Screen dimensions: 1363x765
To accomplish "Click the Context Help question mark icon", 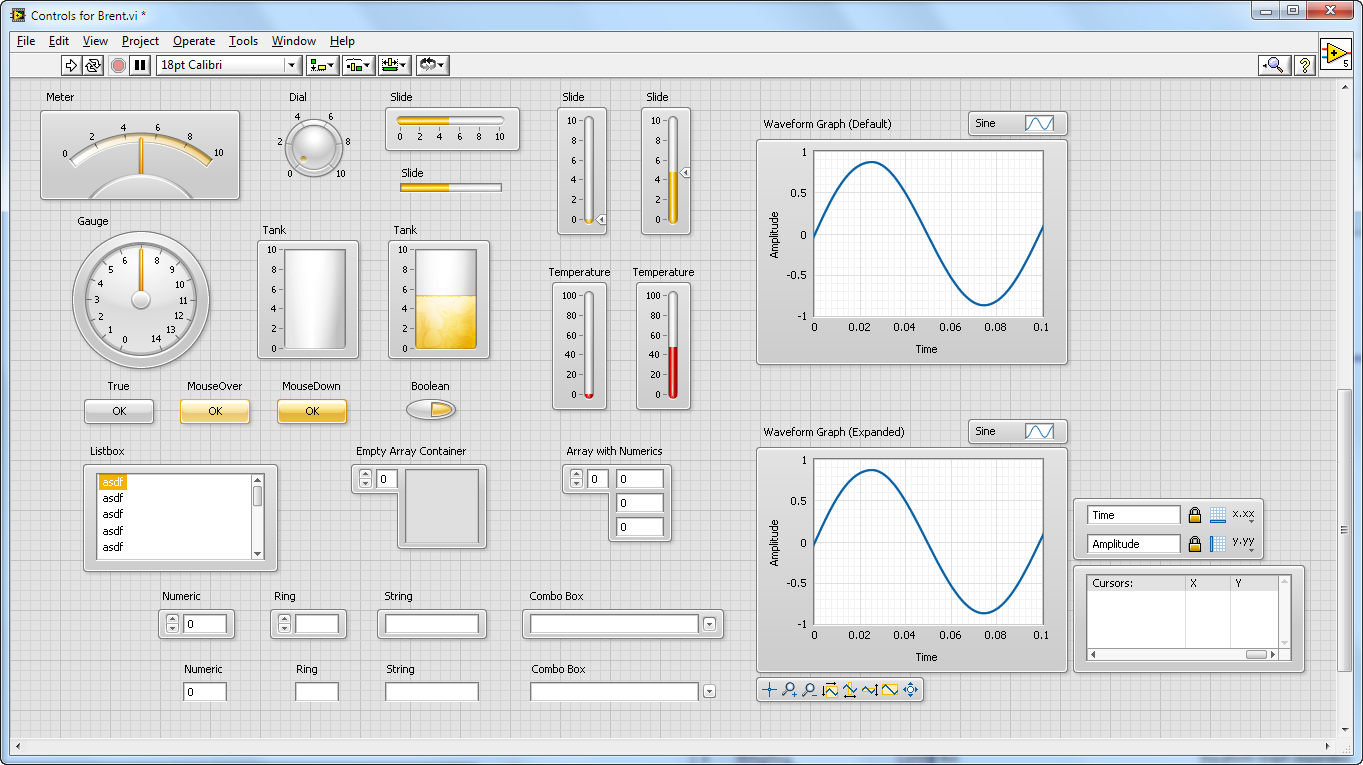I will tap(1304, 65).
